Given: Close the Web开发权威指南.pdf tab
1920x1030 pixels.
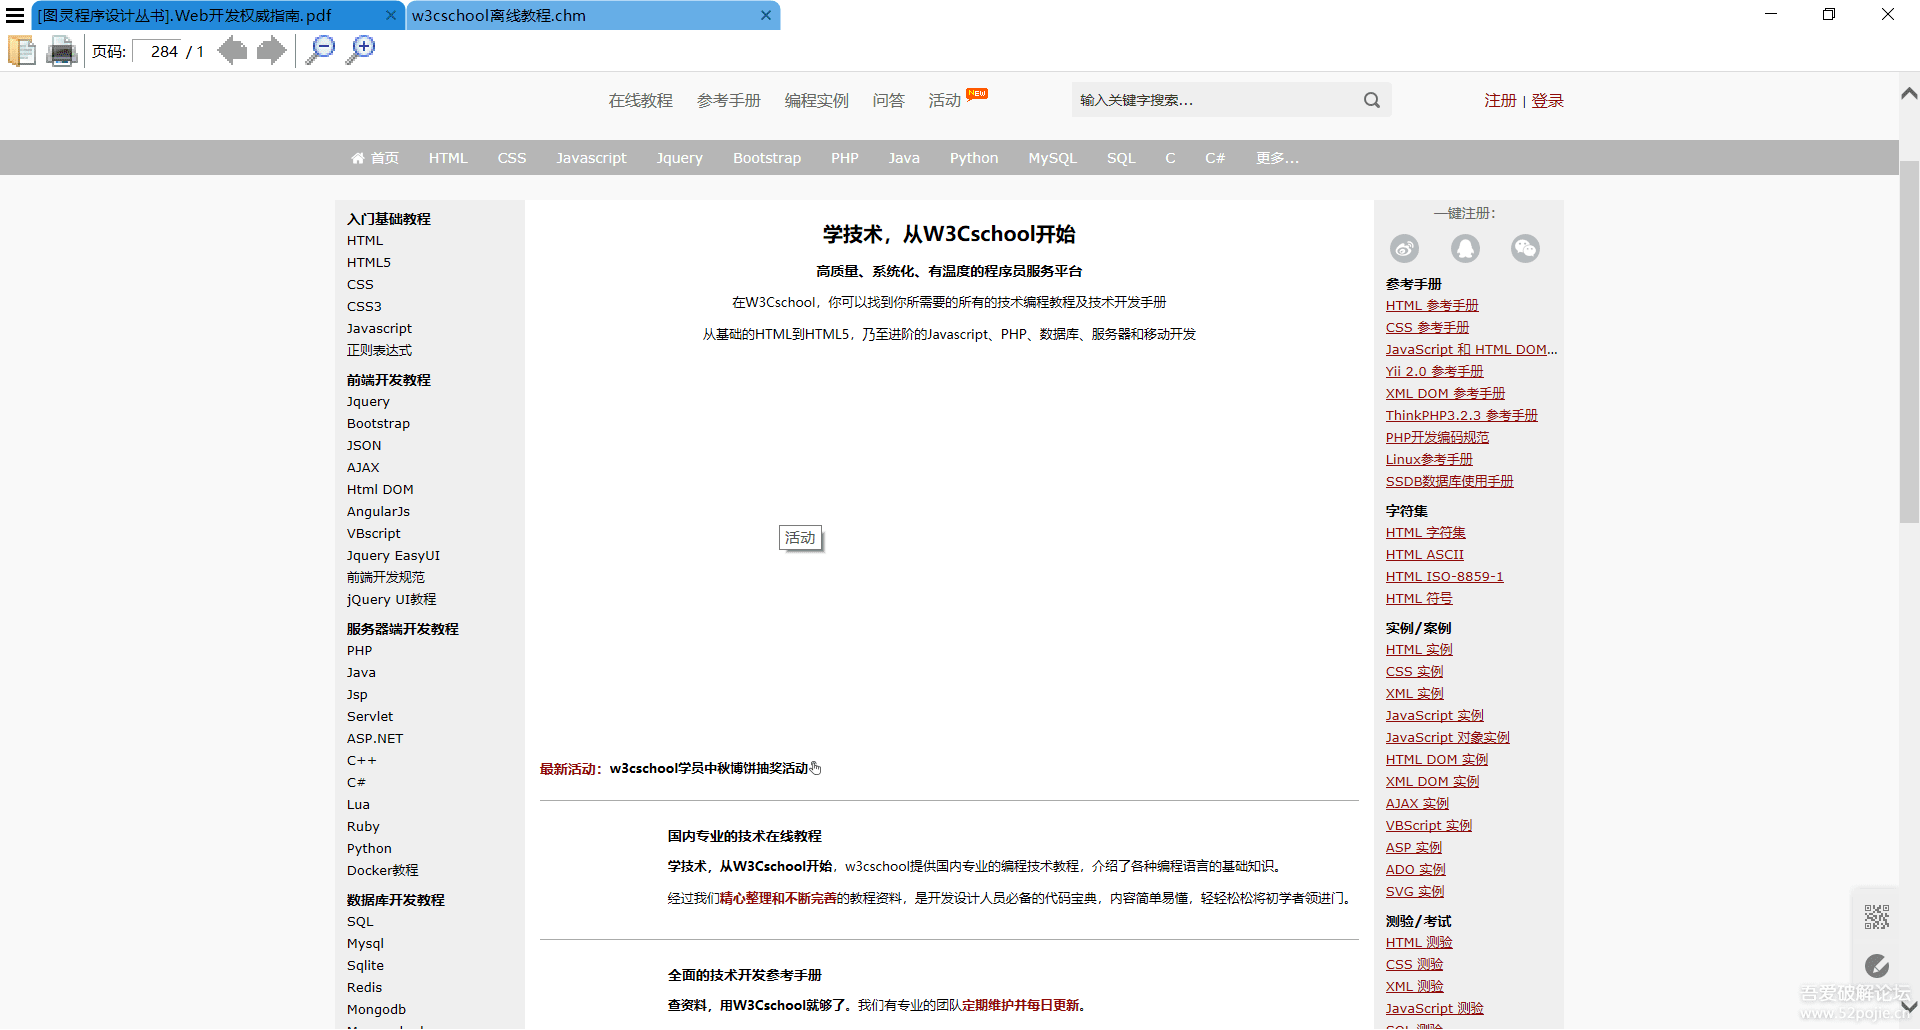Looking at the screenshot, I should 391,15.
